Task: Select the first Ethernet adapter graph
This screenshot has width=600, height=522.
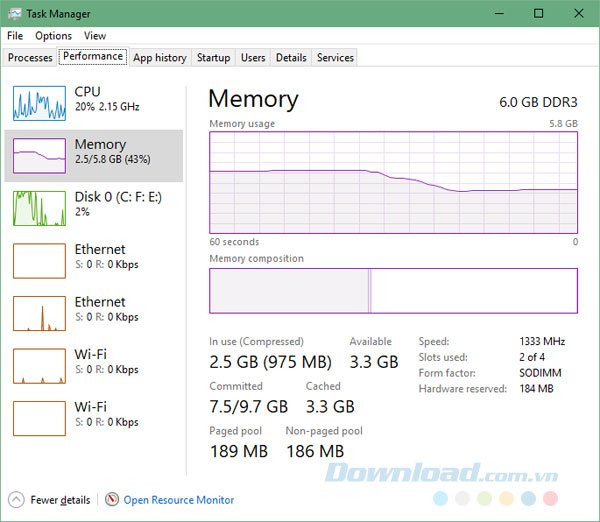Action: (39, 260)
